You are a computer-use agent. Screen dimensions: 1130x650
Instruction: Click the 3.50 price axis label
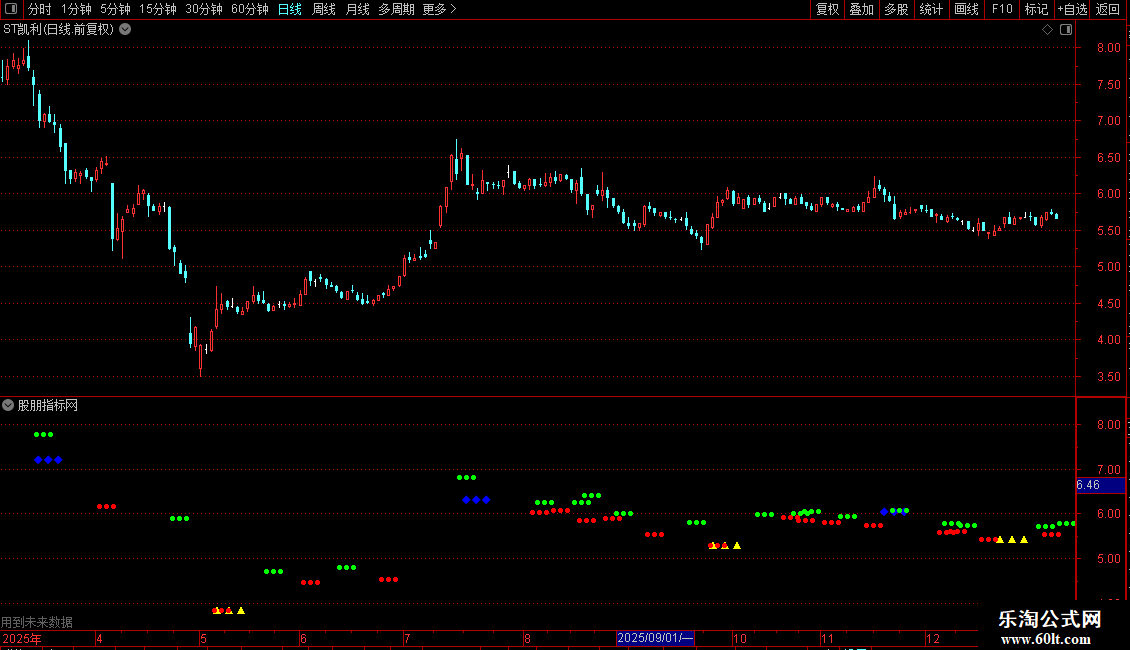[x=1108, y=377]
